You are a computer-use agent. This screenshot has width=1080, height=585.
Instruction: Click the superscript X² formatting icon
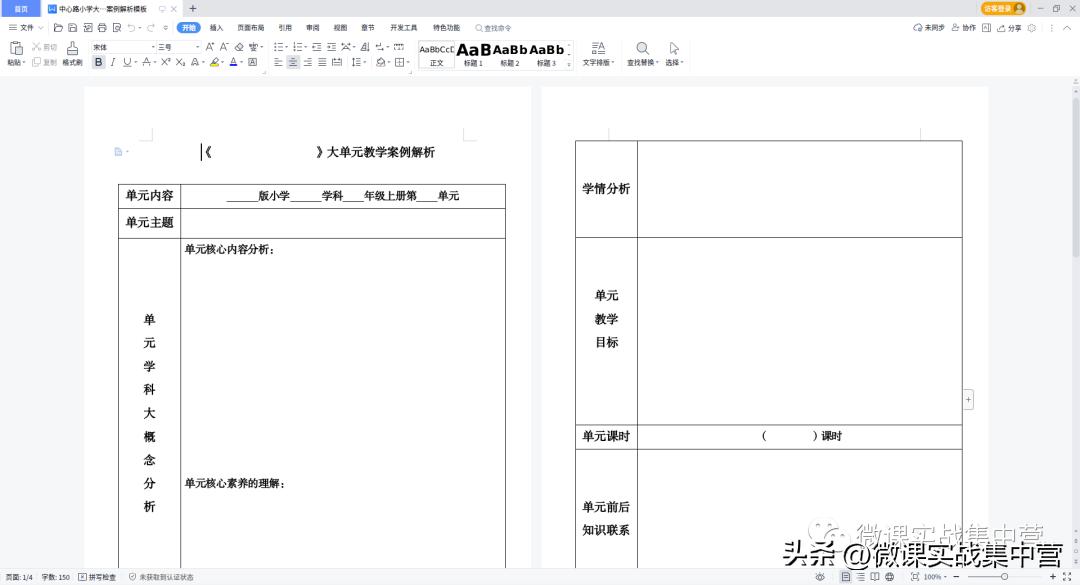(163, 62)
